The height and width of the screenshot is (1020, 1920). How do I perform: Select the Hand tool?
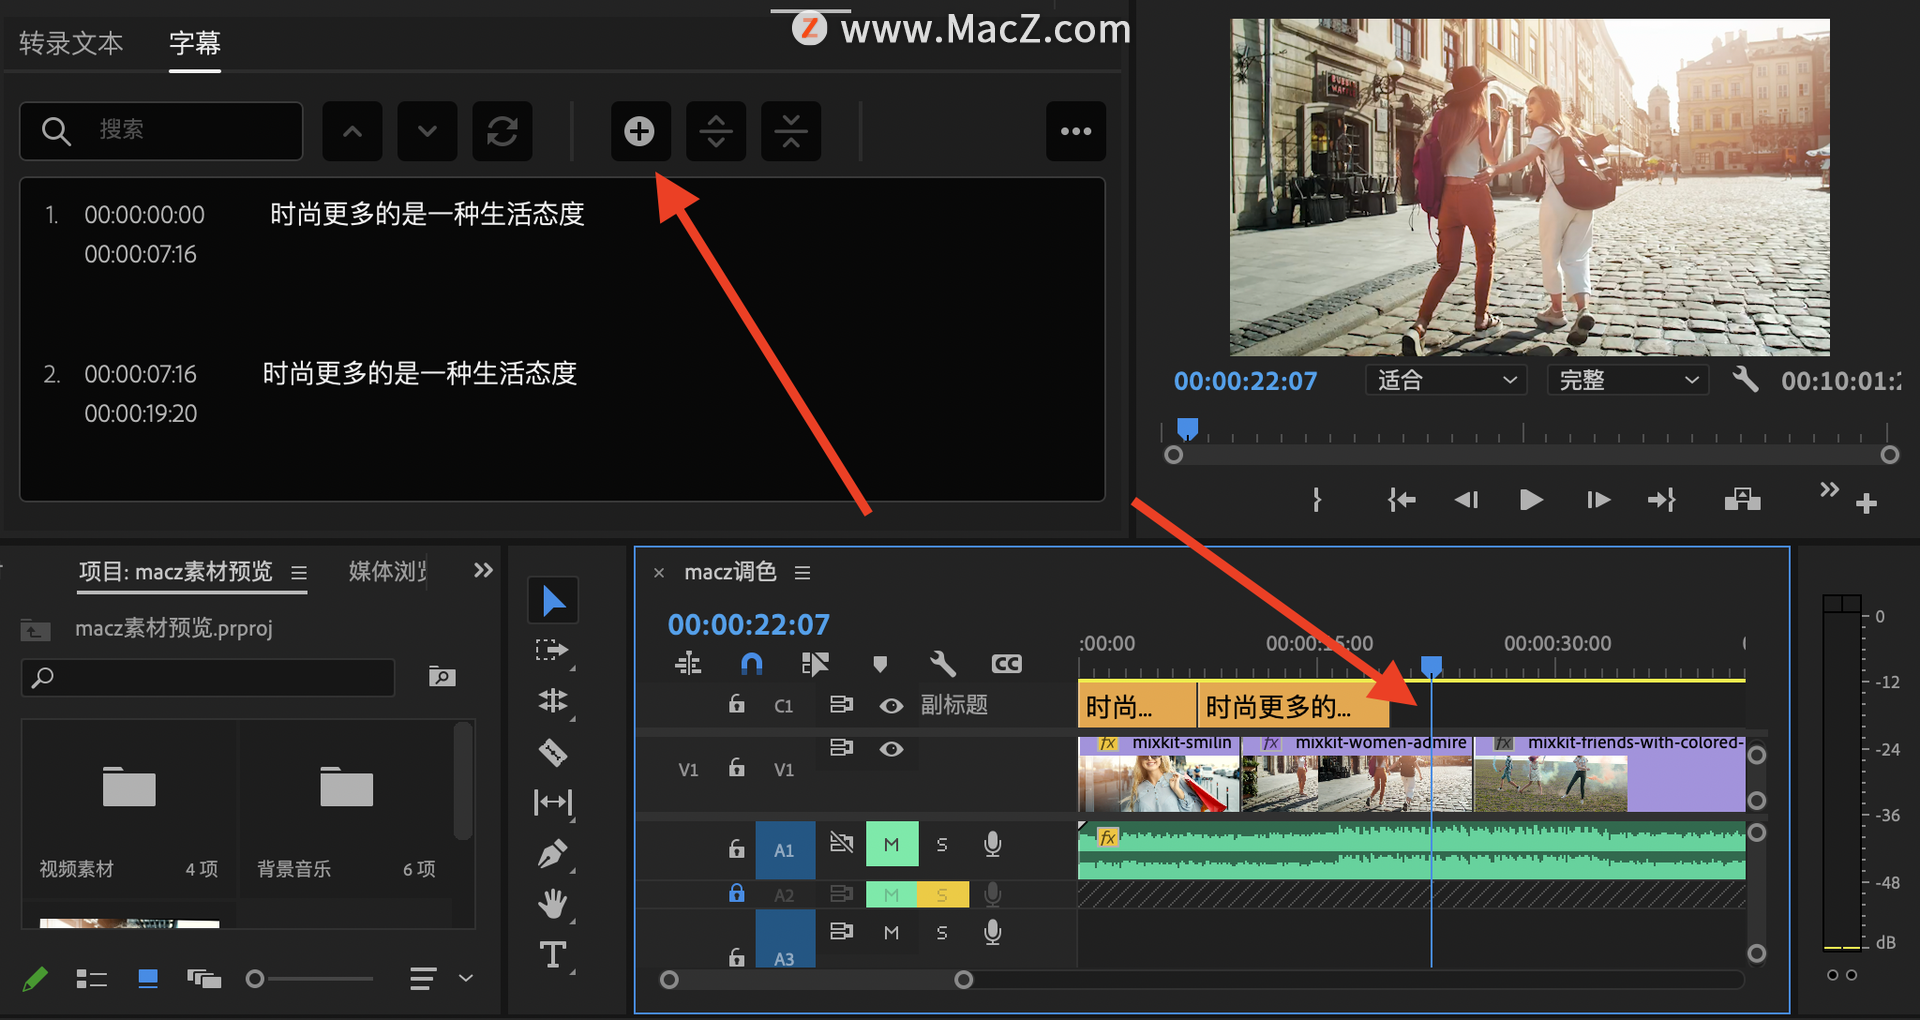tap(553, 904)
